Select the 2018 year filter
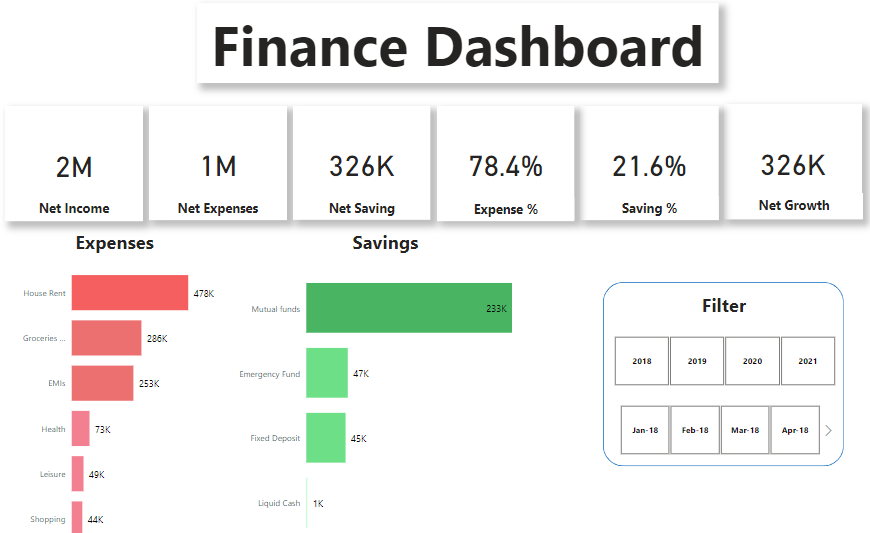The width and height of the screenshot is (870, 533). (642, 361)
